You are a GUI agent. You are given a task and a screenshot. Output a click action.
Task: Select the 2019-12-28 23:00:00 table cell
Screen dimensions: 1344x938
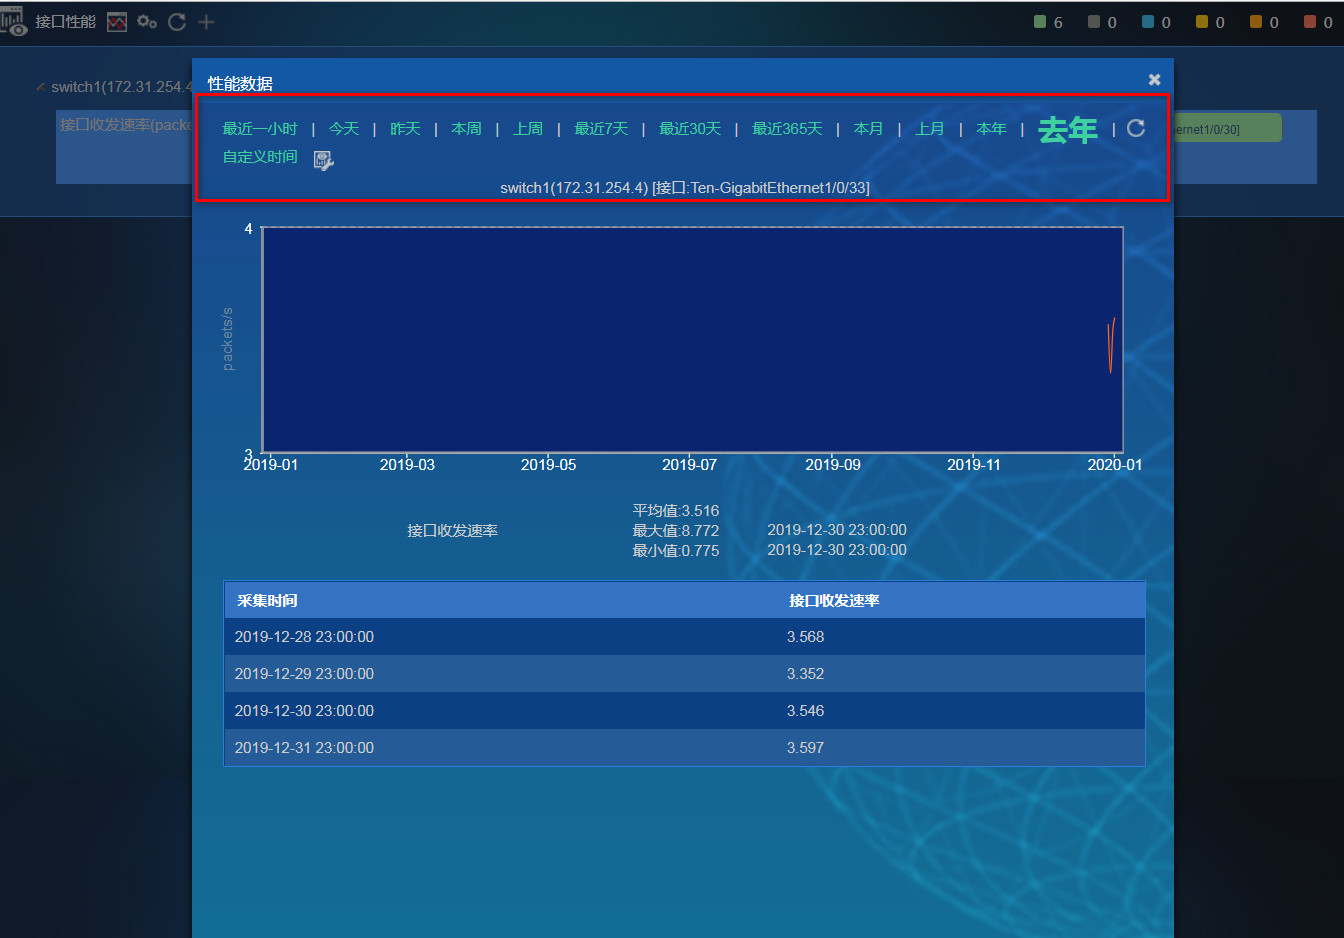(304, 637)
